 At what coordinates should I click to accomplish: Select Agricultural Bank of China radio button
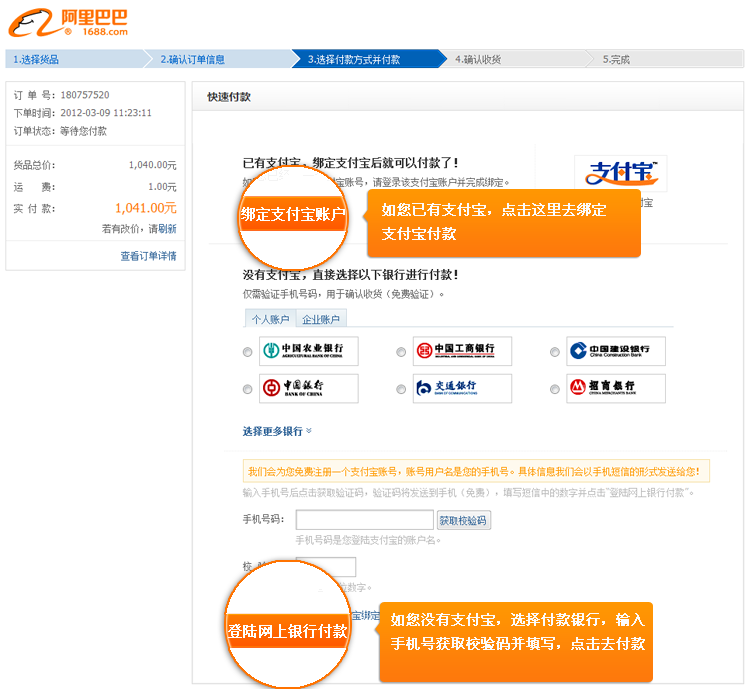[x=247, y=352]
